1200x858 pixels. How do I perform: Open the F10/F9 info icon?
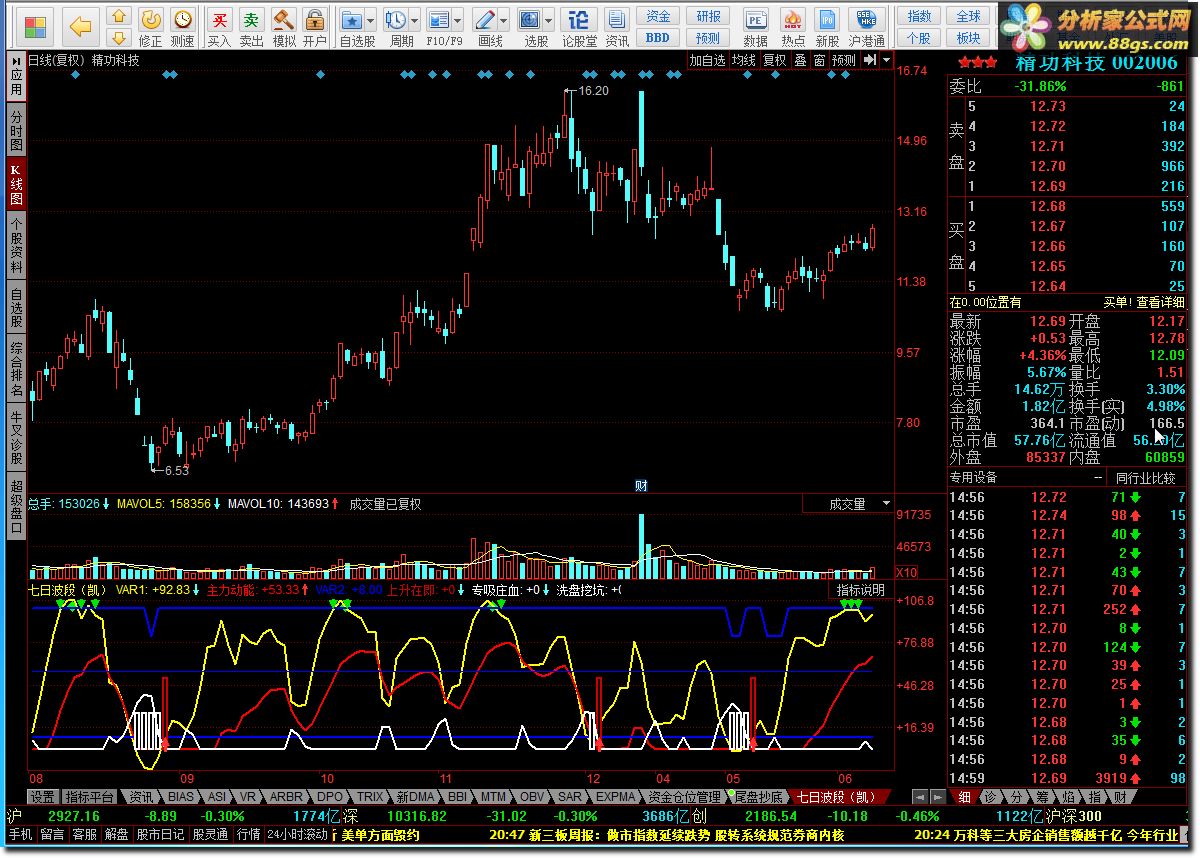point(440,20)
